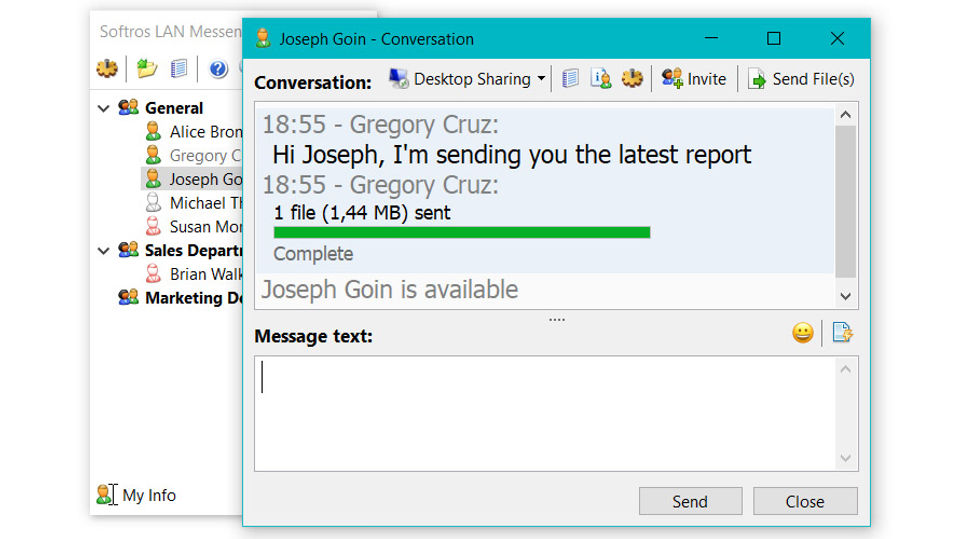Click the conversation window title bar icon
The width and height of the screenshot is (960, 539).
pos(263,39)
